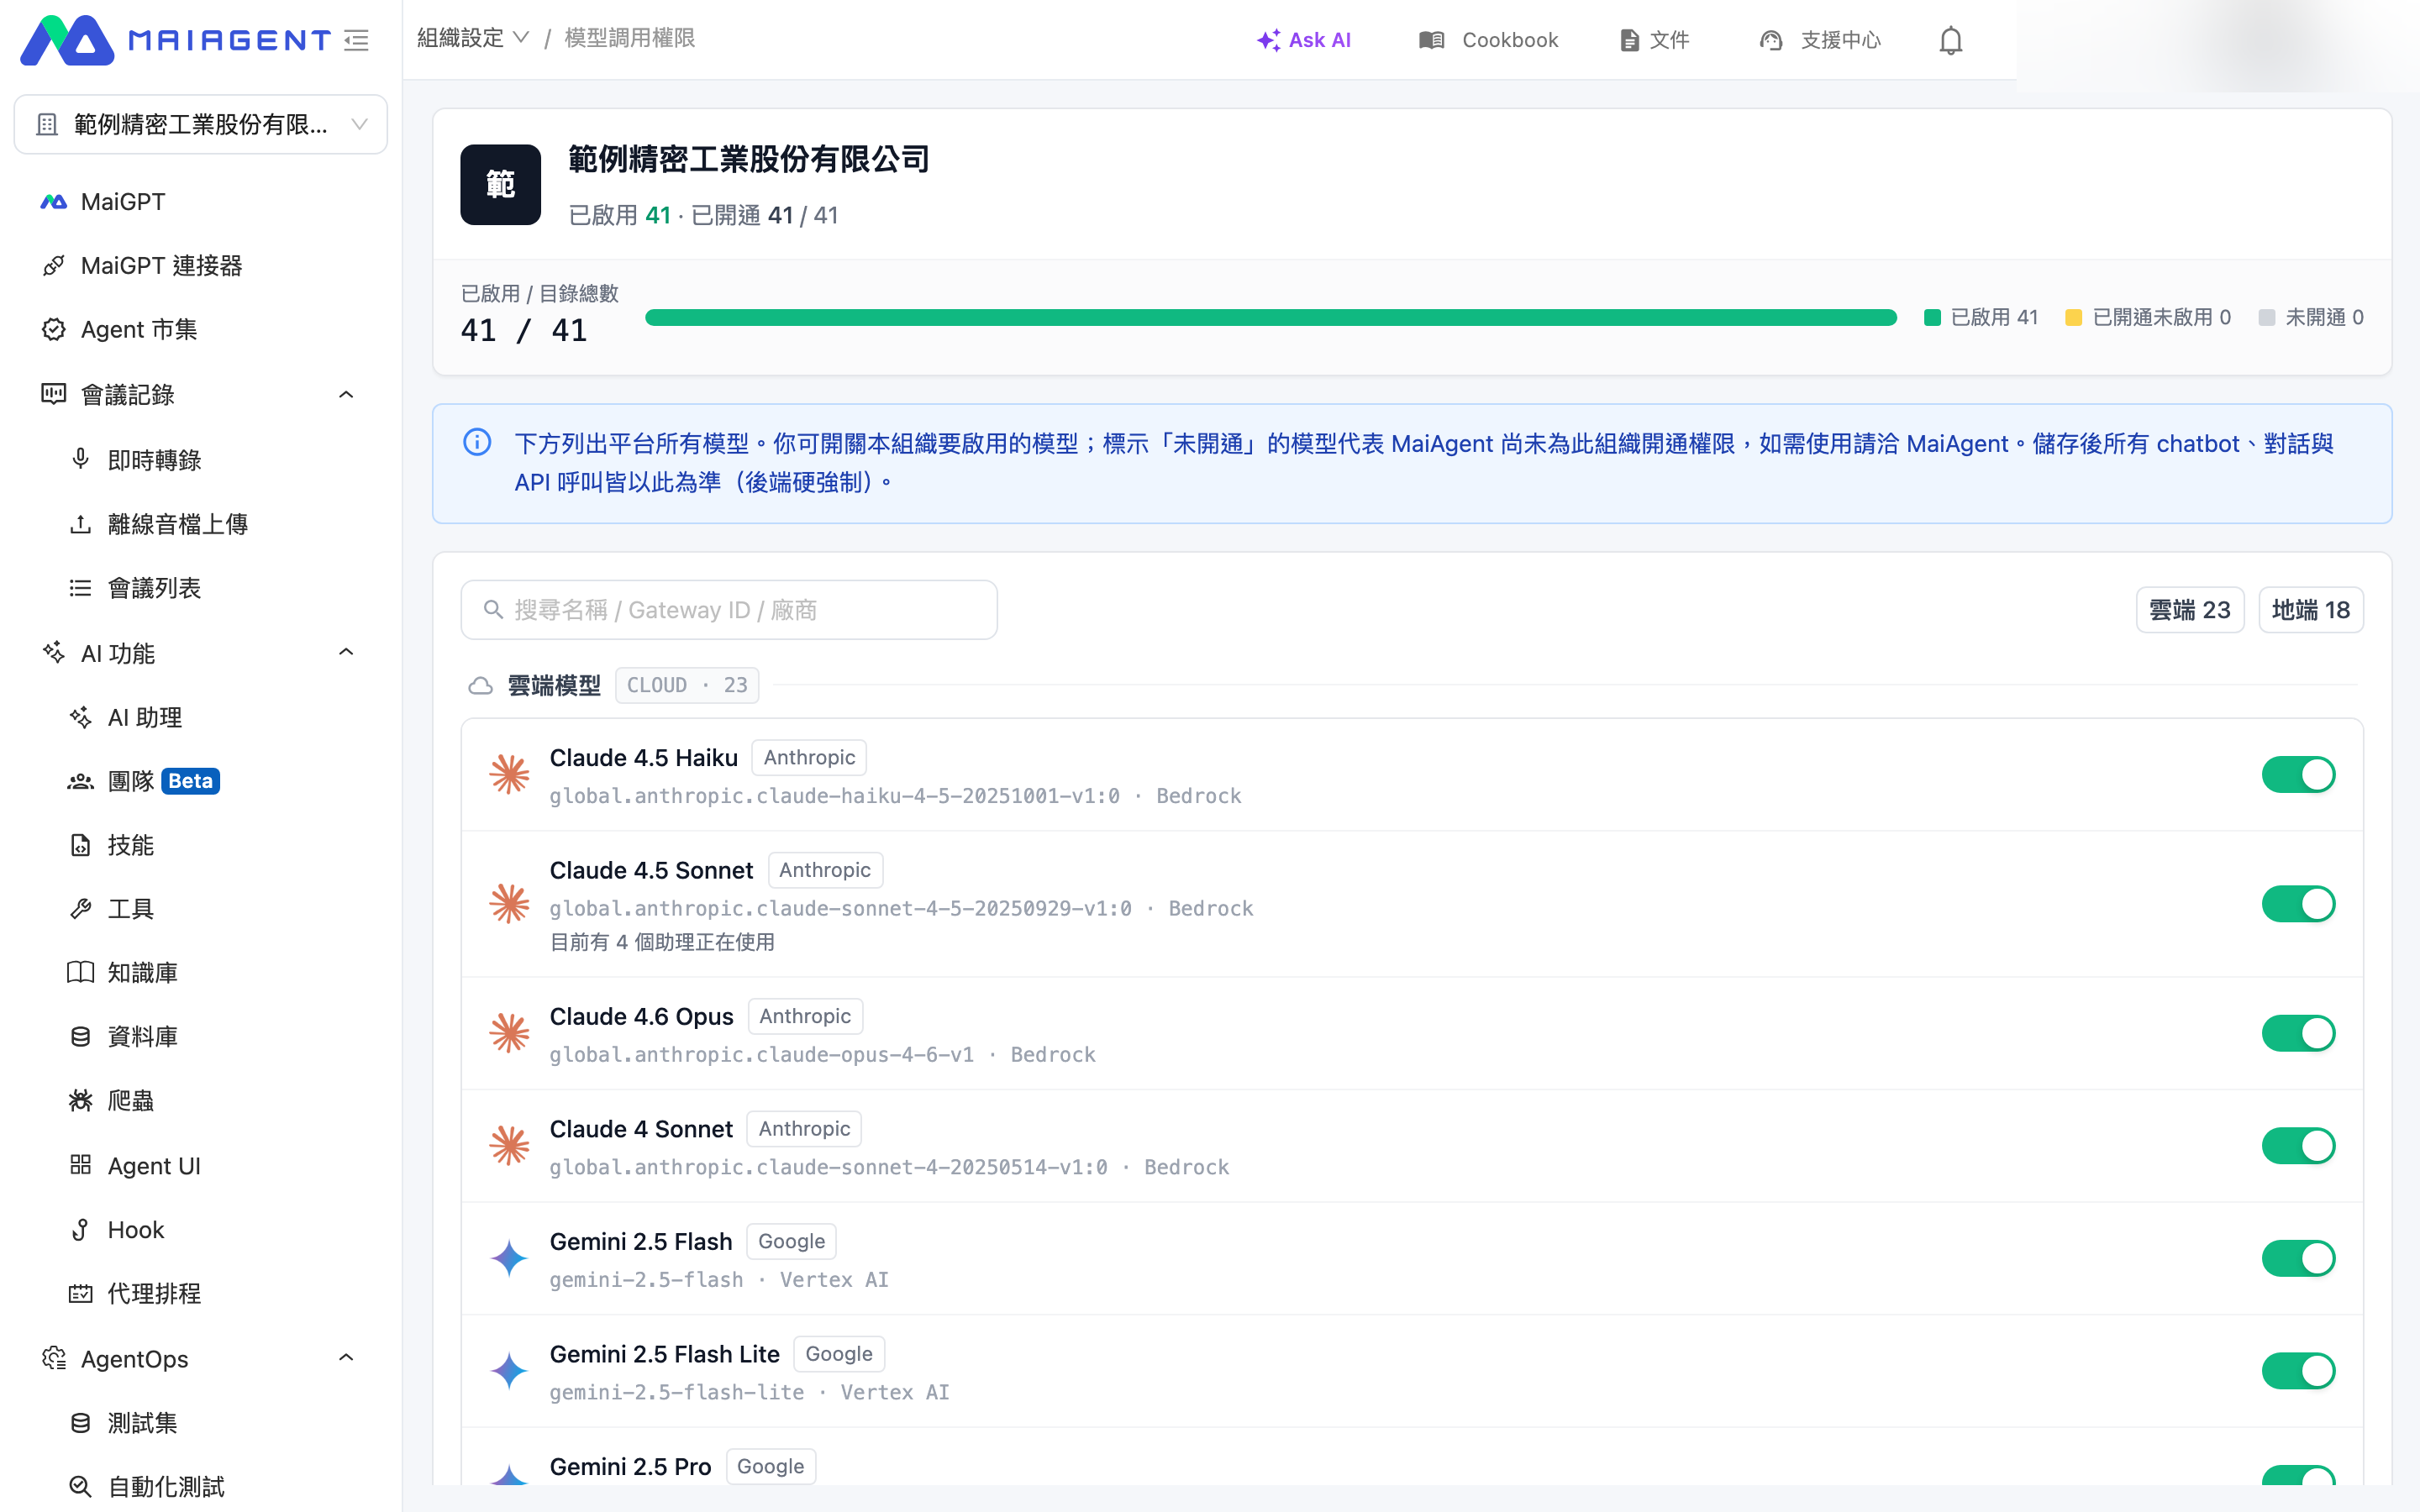
Task: Click the 範 organization avatar
Action: (x=501, y=185)
